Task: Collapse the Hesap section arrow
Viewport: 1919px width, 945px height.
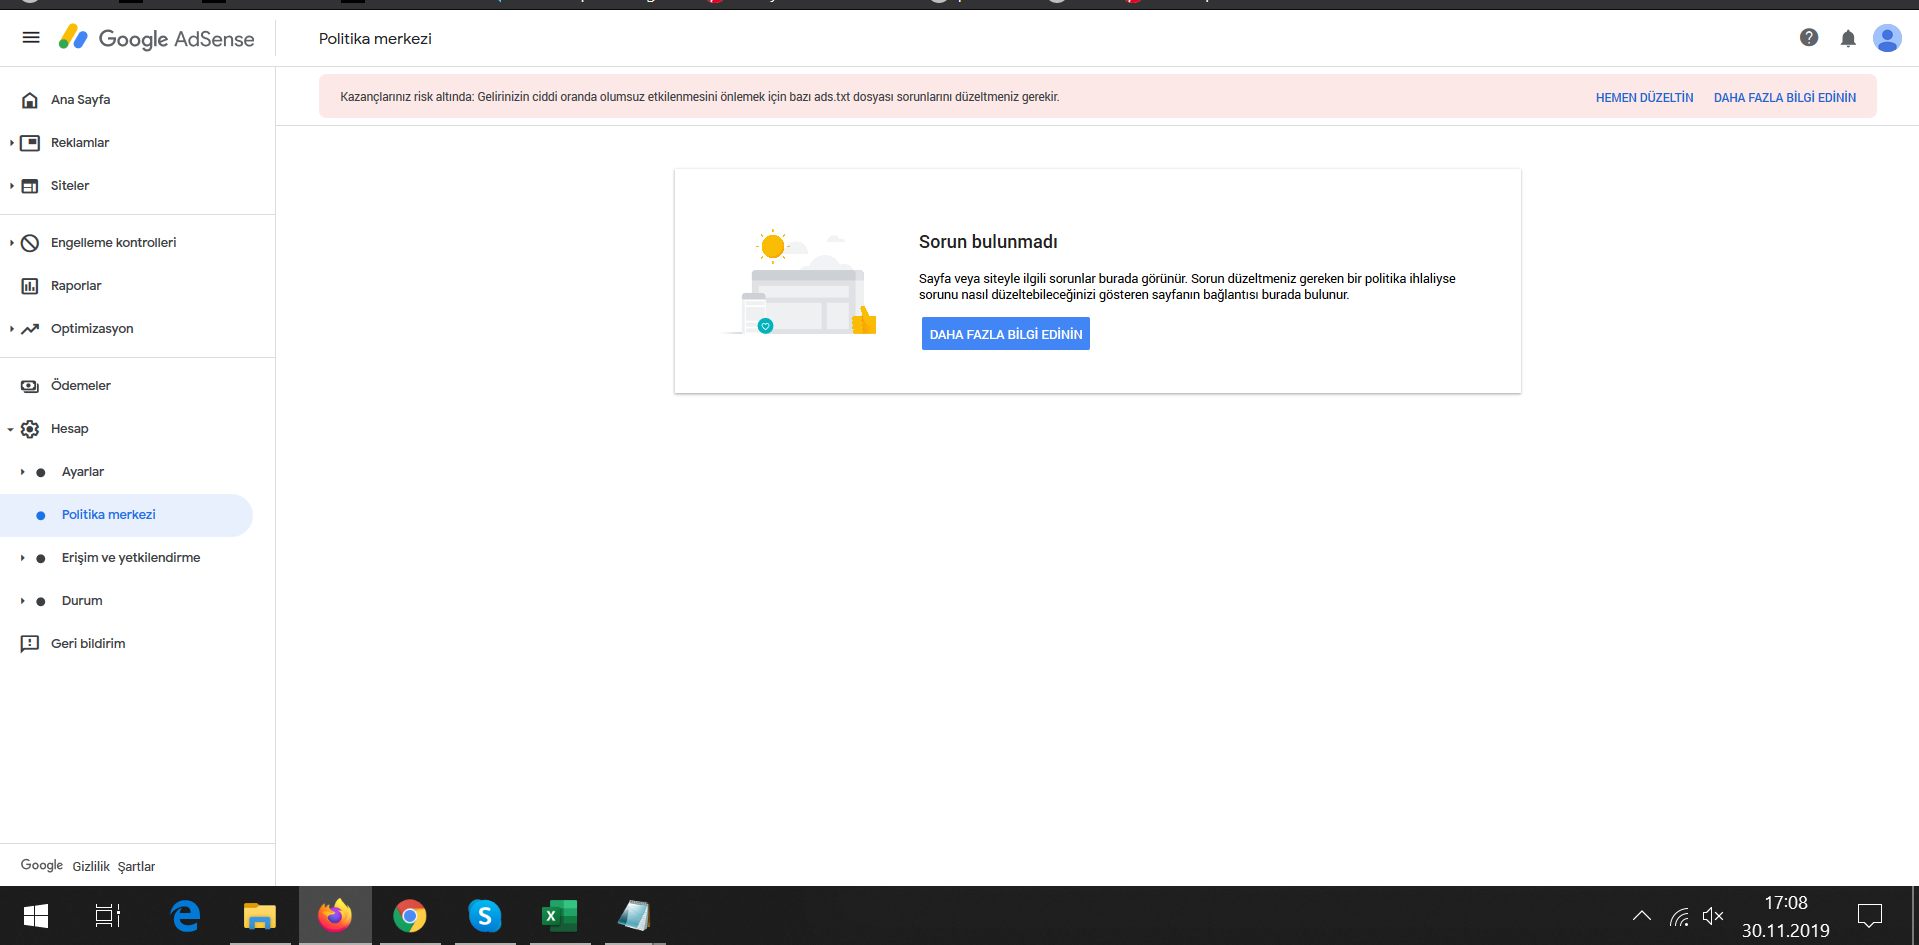Action: pyautogui.click(x=11, y=429)
